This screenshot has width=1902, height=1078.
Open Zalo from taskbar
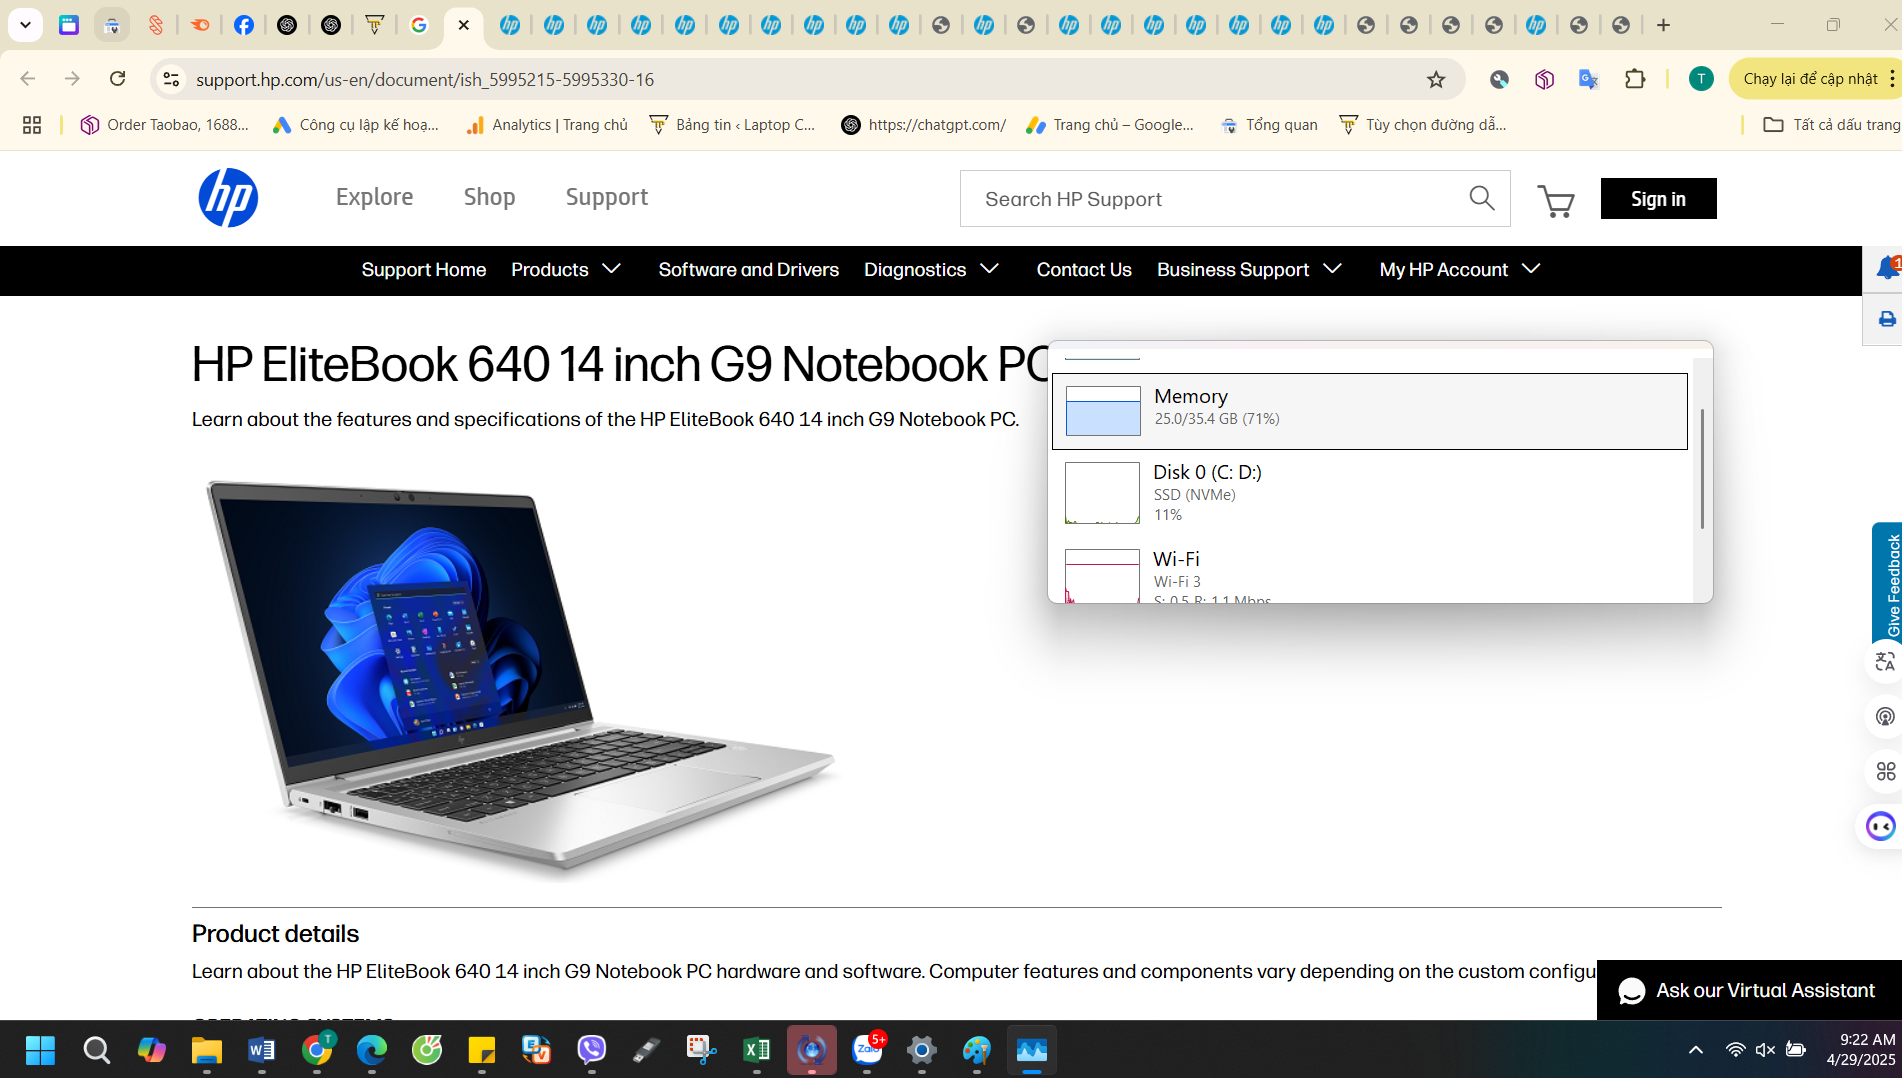point(867,1050)
